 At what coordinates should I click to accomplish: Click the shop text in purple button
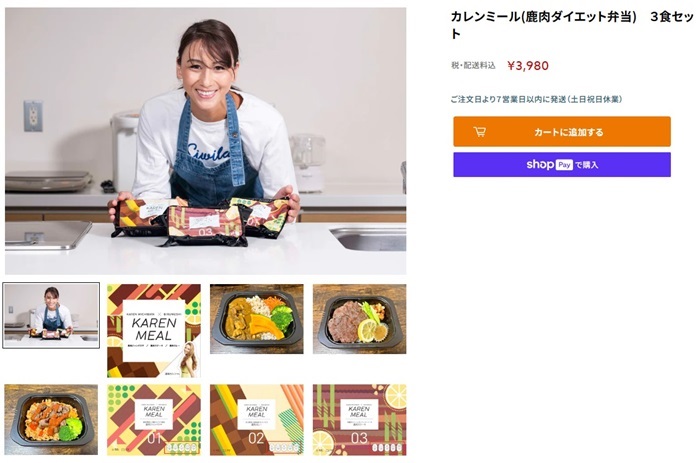(x=540, y=165)
